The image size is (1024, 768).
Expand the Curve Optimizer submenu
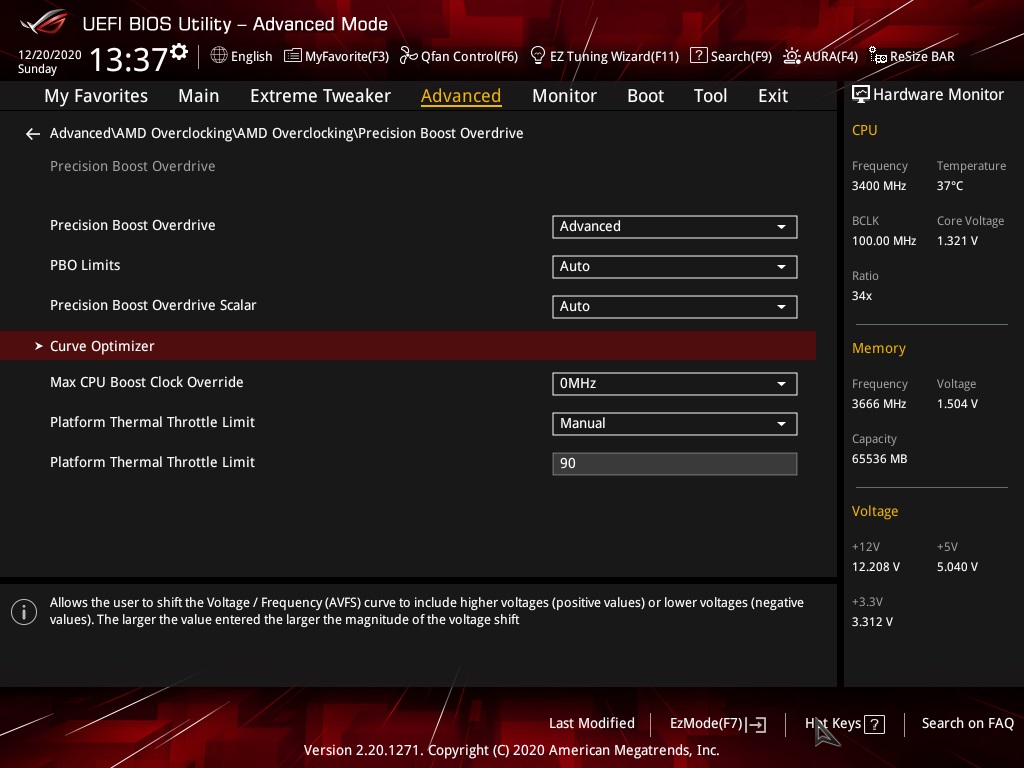pos(408,345)
